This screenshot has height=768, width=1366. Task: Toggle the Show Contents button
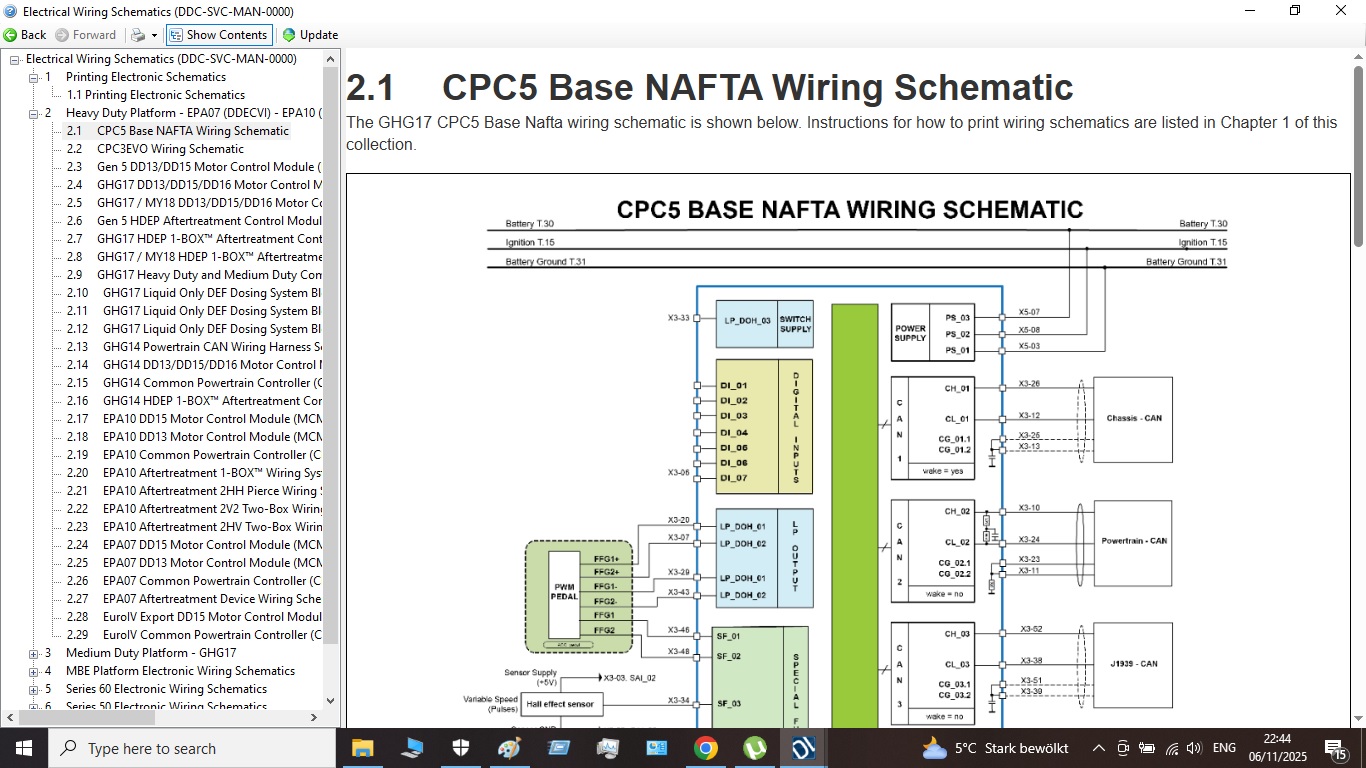[x=217, y=35]
